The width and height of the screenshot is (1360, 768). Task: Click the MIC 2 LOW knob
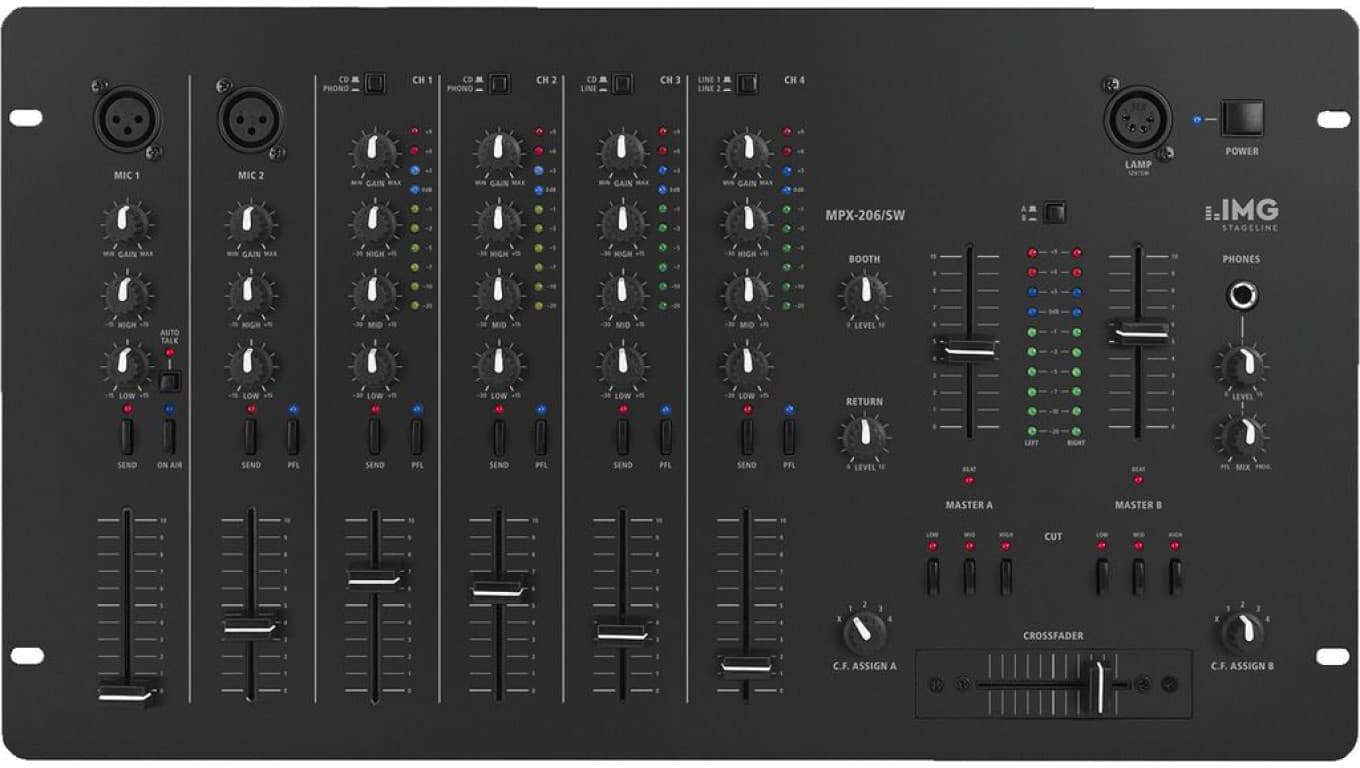pyautogui.click(x=251, y=365)
